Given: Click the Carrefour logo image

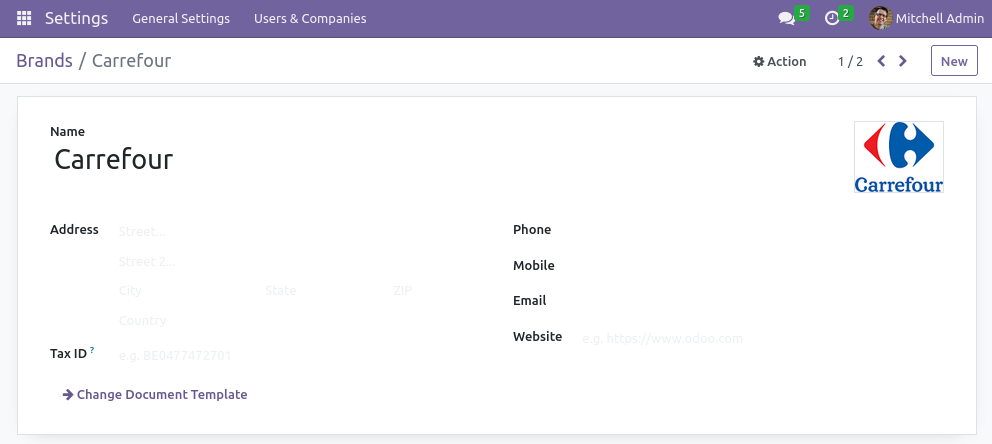Looking at the screenshot, I should tap(898, 157).
